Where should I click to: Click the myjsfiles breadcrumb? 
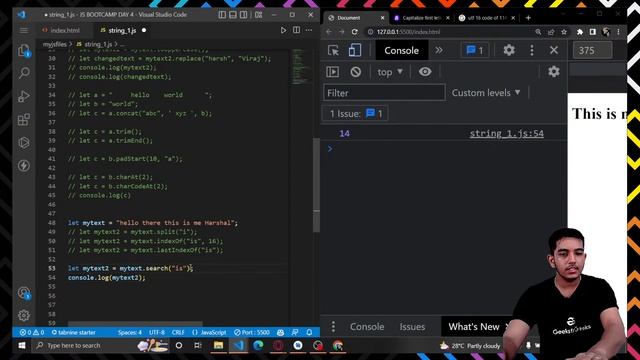(55, 44)
